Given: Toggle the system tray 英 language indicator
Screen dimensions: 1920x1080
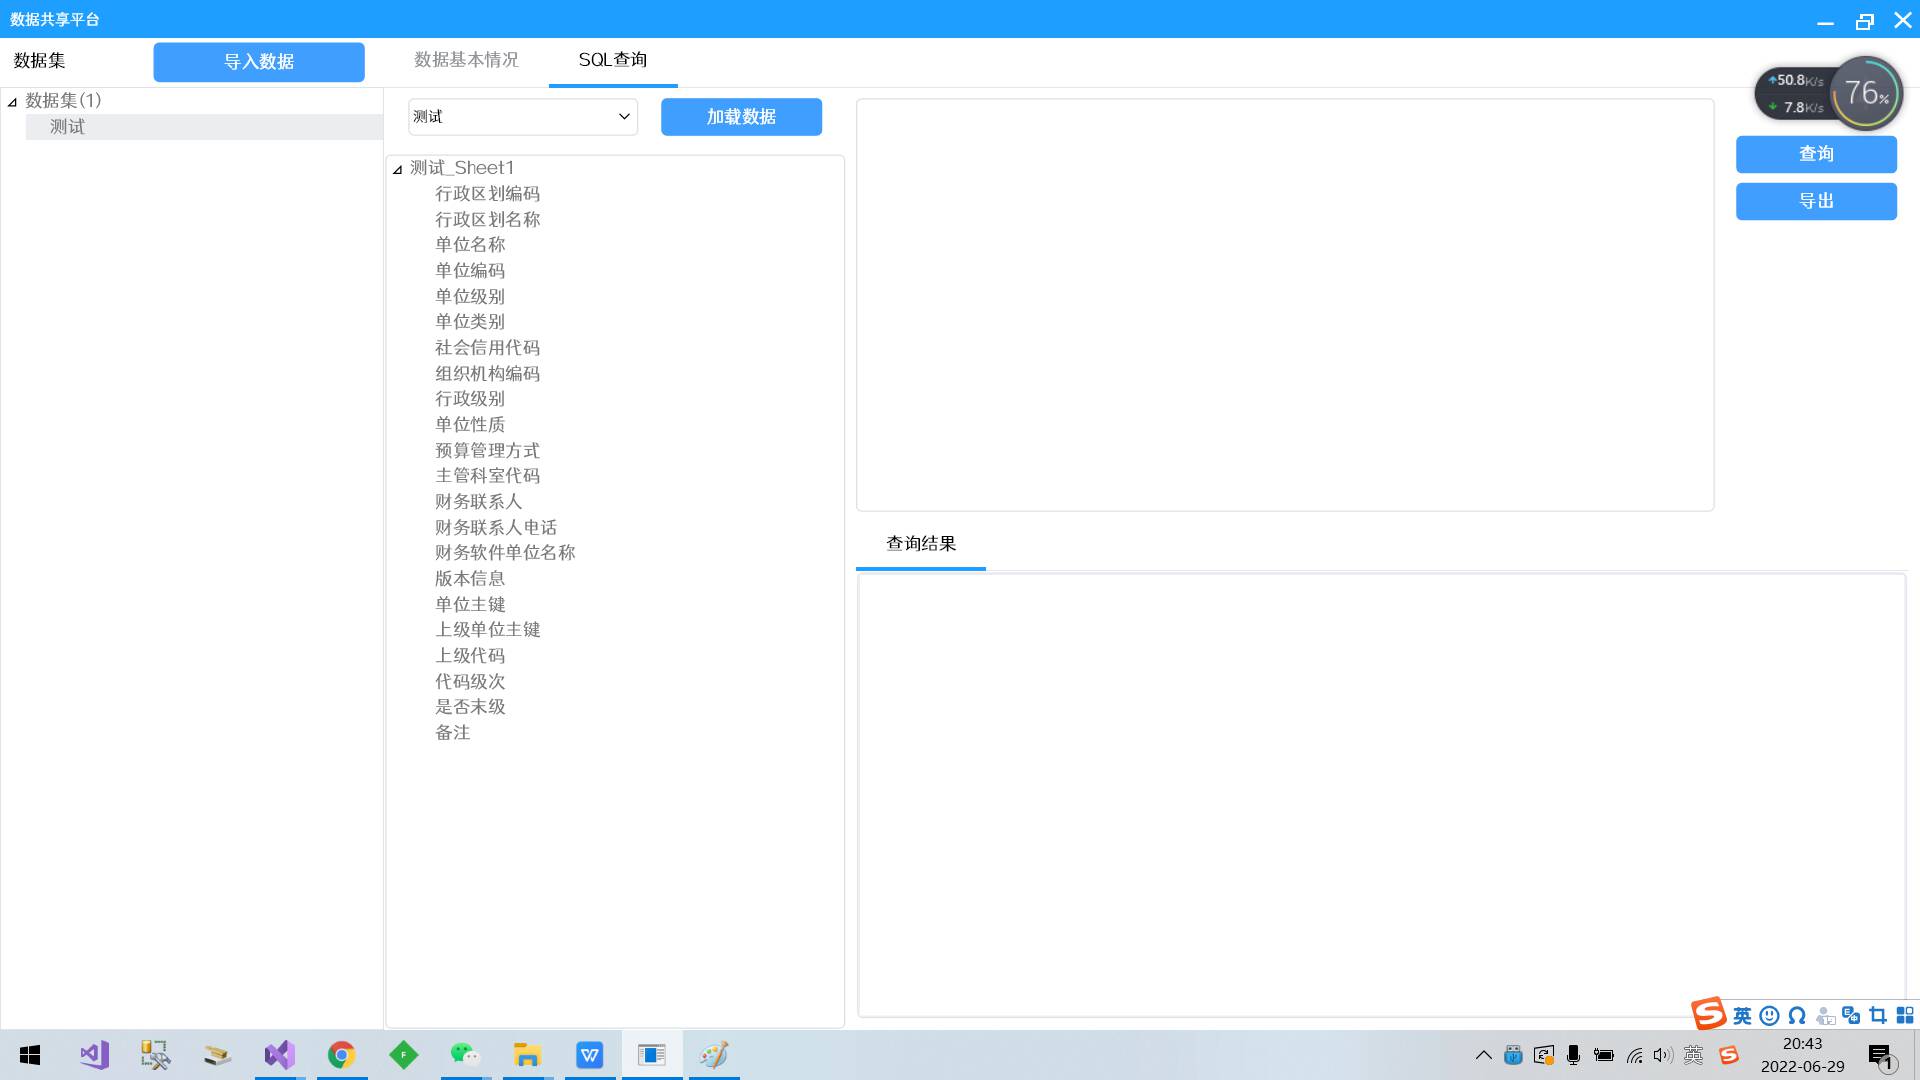Looking at the screenshot, I should coord(1693,1055).
